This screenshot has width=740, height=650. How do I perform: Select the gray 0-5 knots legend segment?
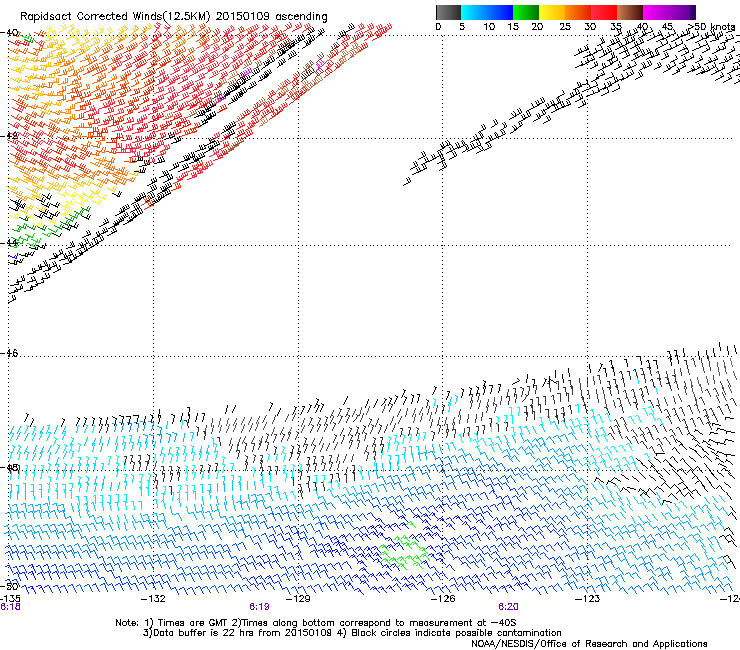tap(448, 12)
